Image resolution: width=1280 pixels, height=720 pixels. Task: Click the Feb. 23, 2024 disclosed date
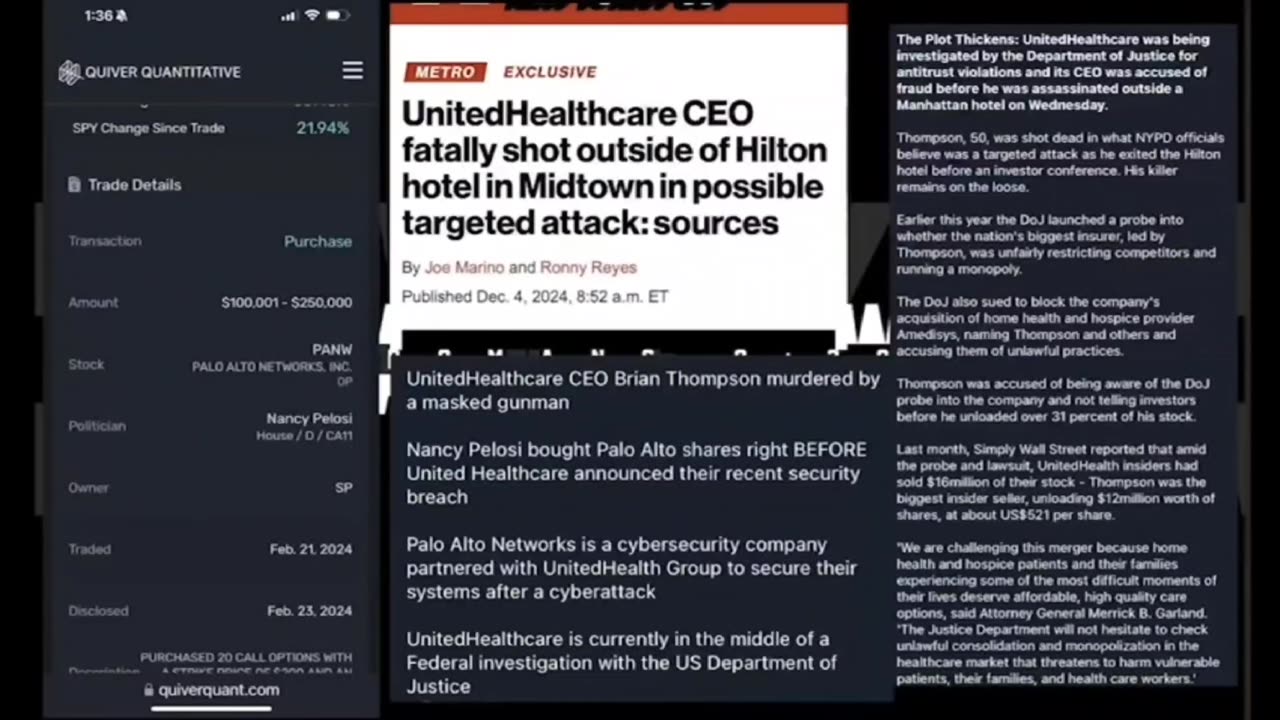pyautogui.click(x=311, y=611)
